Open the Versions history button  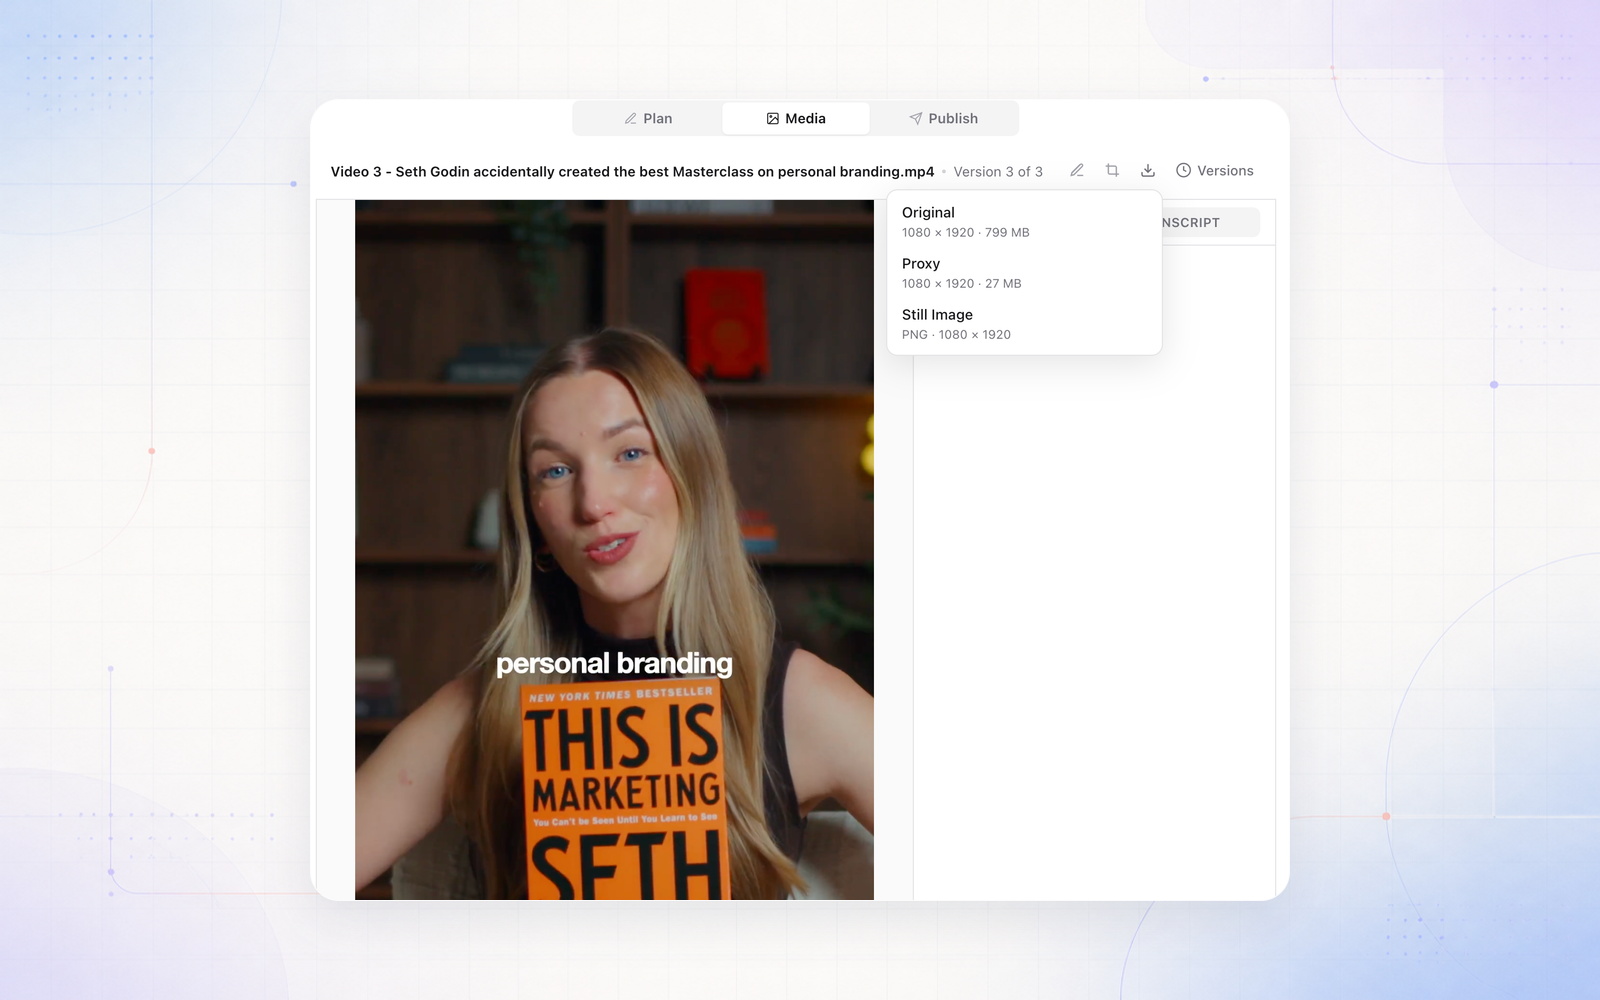coord(1215,171)
